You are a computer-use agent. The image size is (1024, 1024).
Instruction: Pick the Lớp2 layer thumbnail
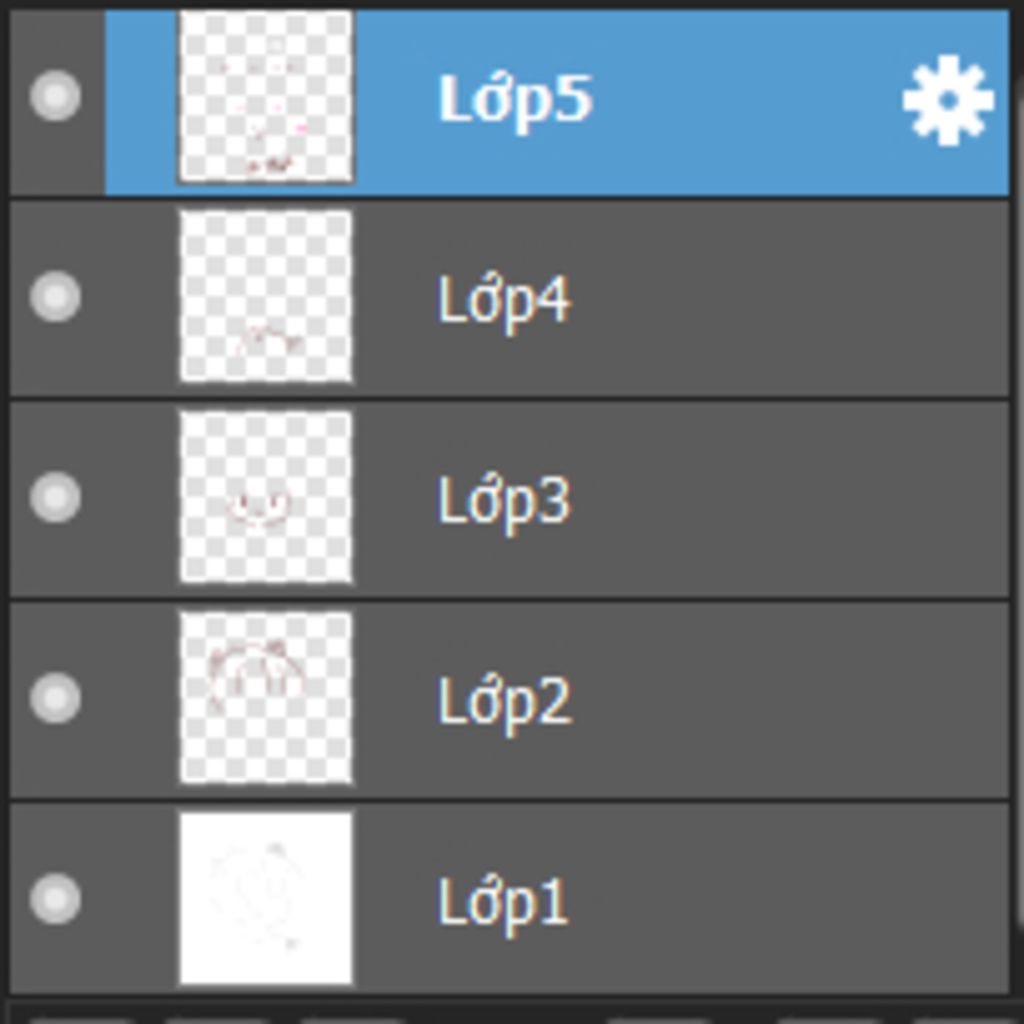click(x=266, y=697)
